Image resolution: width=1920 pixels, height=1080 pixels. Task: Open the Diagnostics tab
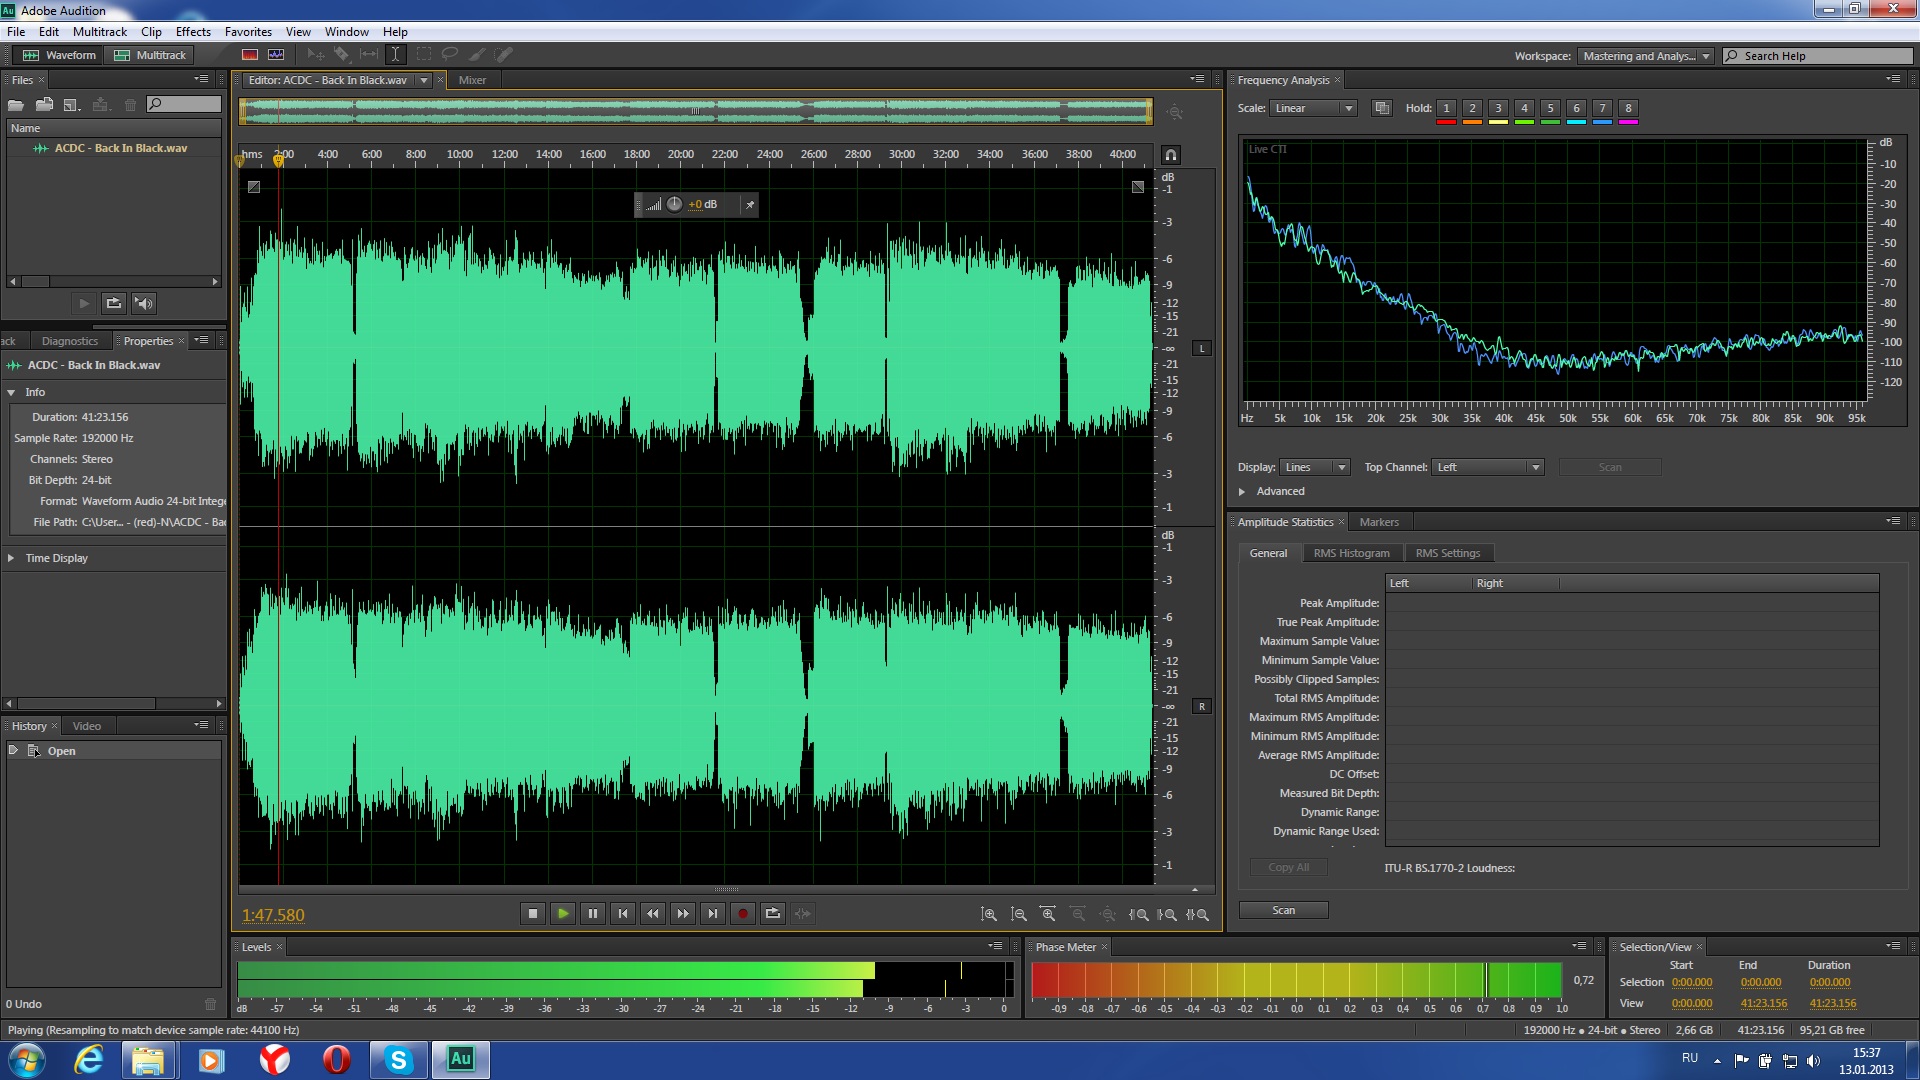(70, 341)
